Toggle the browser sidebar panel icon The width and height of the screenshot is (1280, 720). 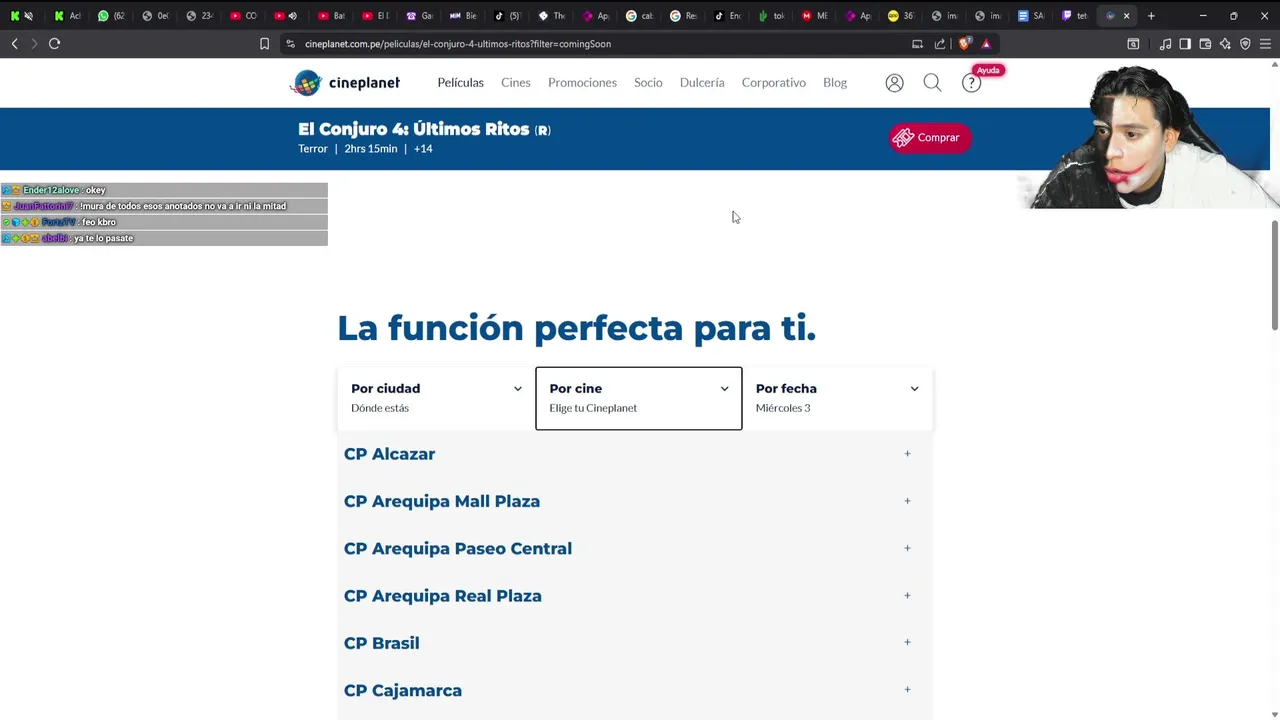[x=1185, y=44]
